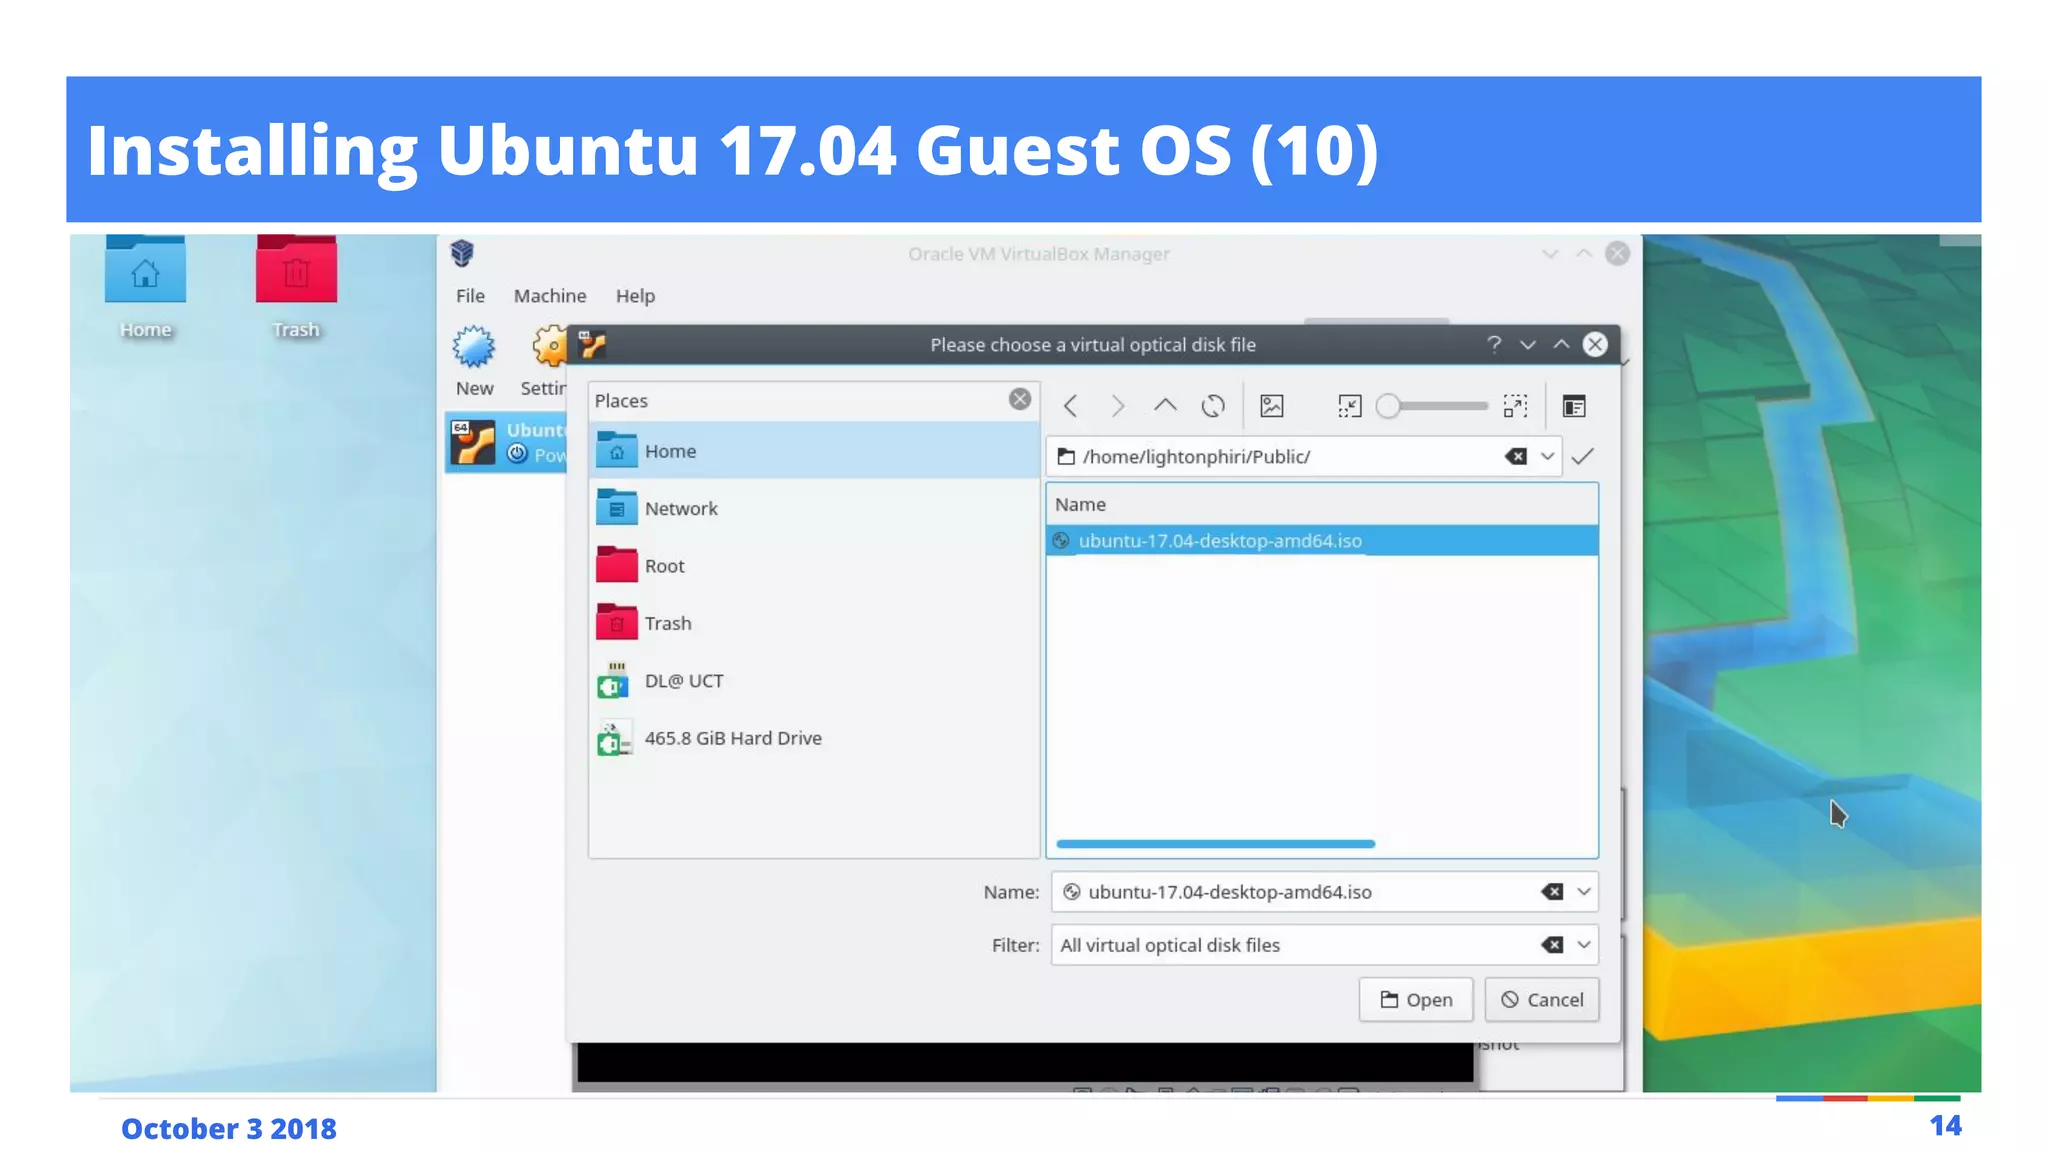Minimize the file chooser dialog
2048x1152 pixels.
tap(1528, 345)
